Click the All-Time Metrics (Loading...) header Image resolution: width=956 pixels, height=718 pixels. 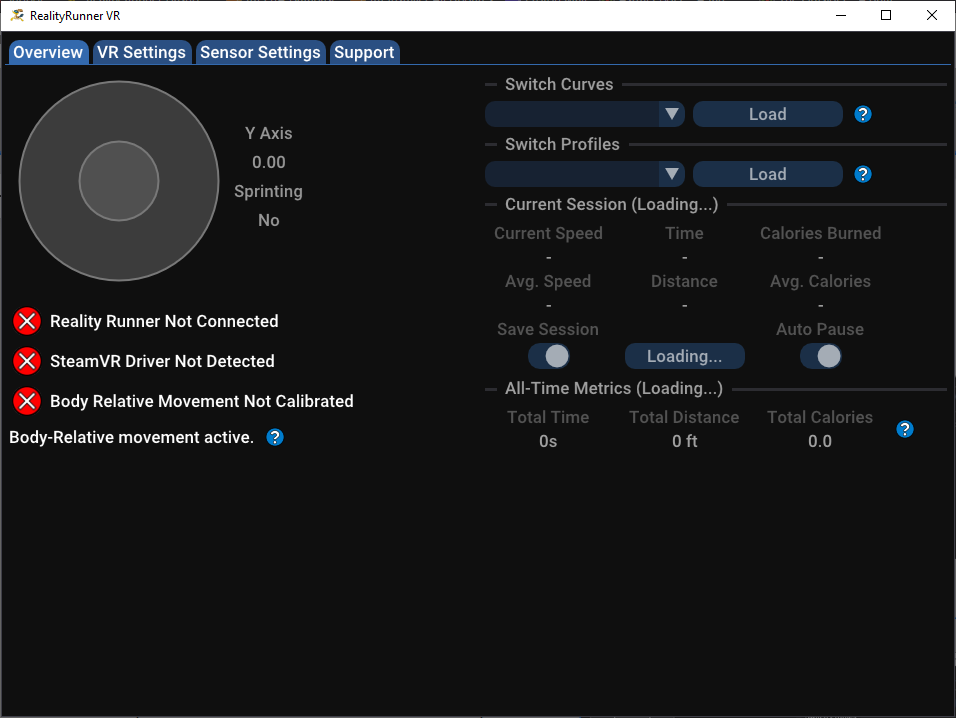614,388
